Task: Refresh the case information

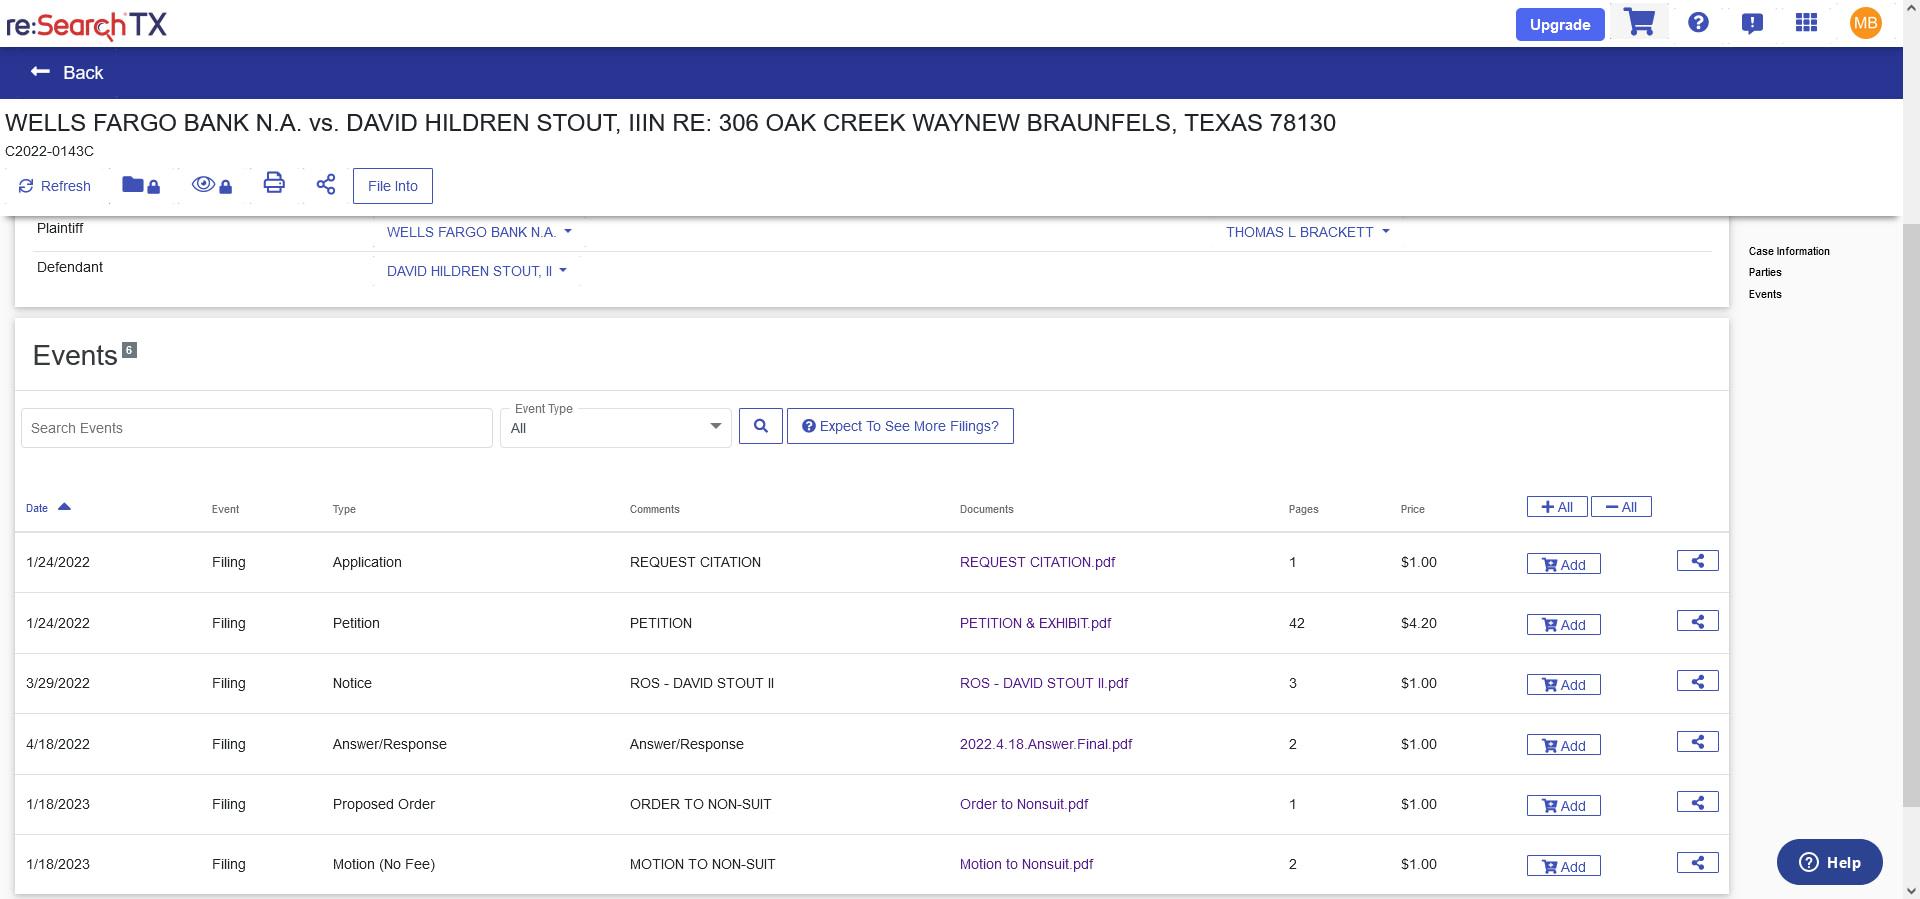Action: click(55, 186)
